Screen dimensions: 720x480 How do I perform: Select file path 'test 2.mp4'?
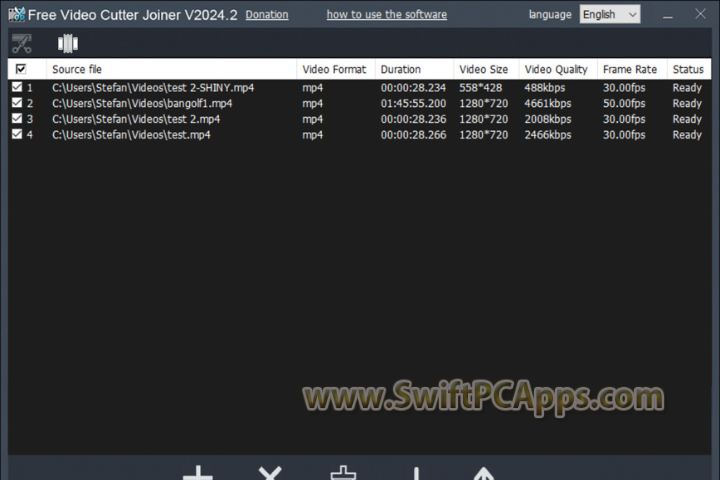tap(136, 119)
